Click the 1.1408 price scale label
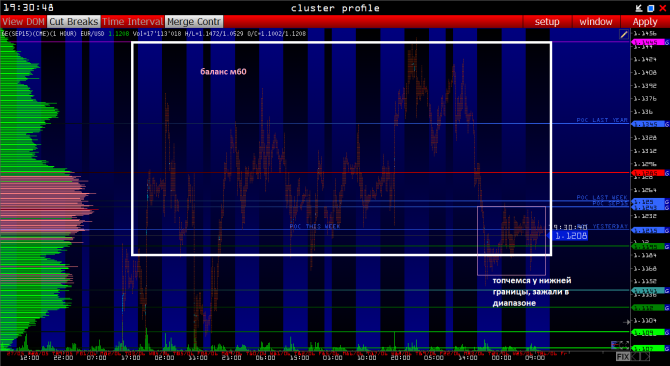670x366 pixels. coord(645,73)
